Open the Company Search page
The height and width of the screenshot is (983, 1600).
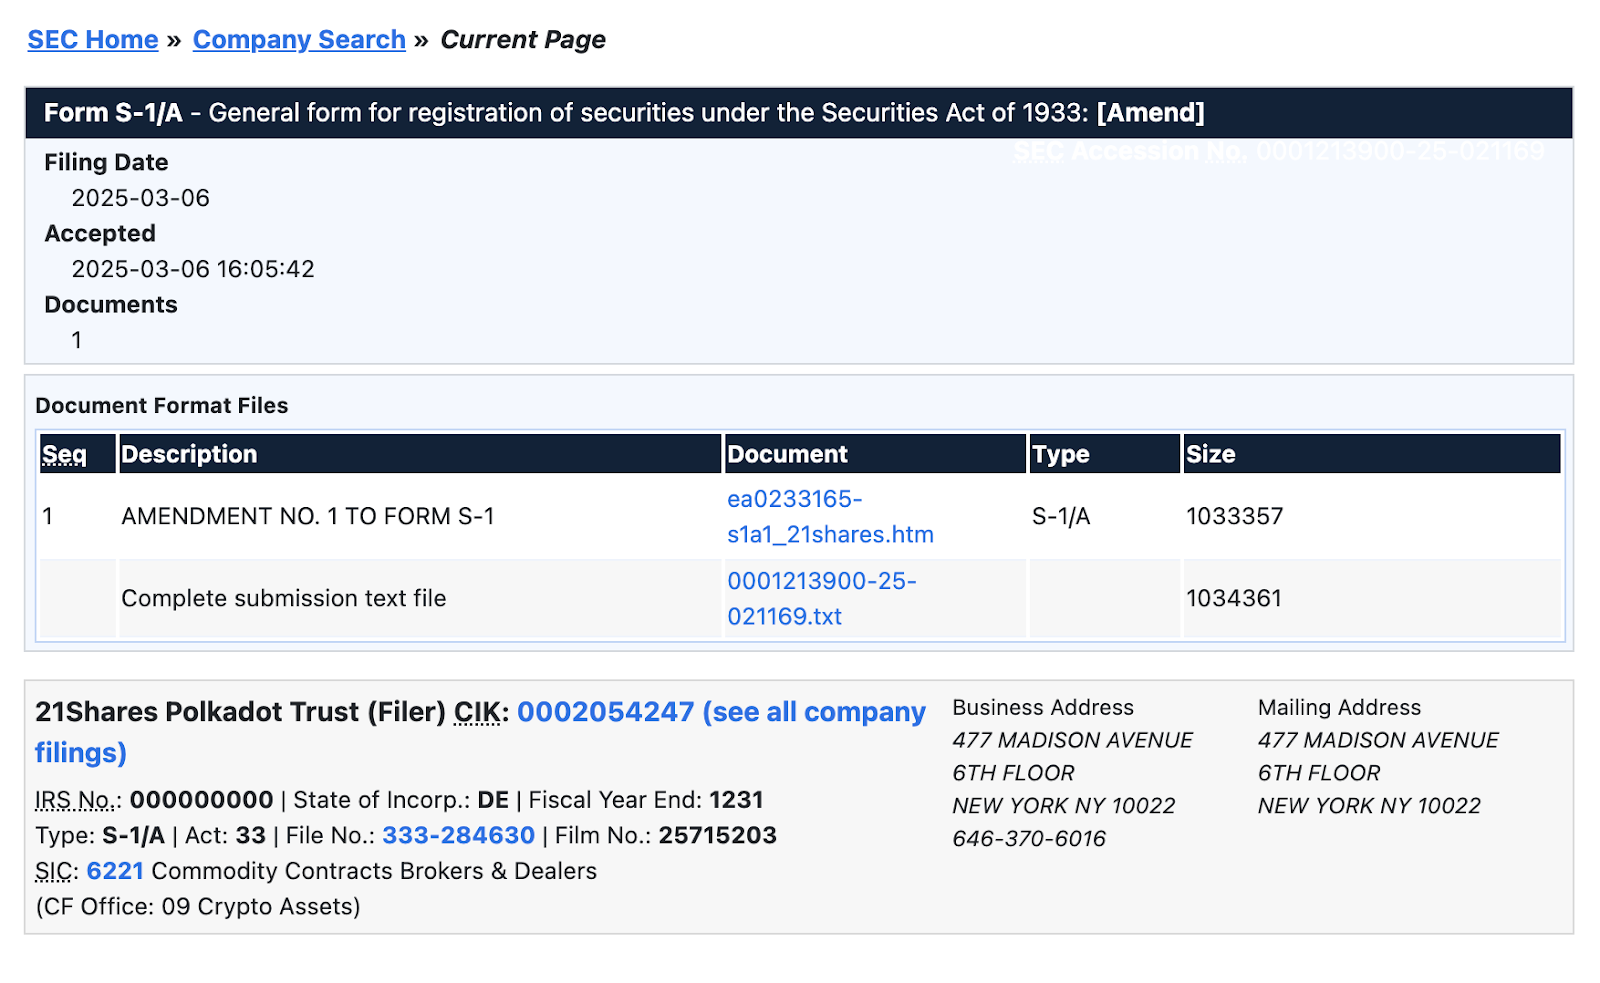298,39
